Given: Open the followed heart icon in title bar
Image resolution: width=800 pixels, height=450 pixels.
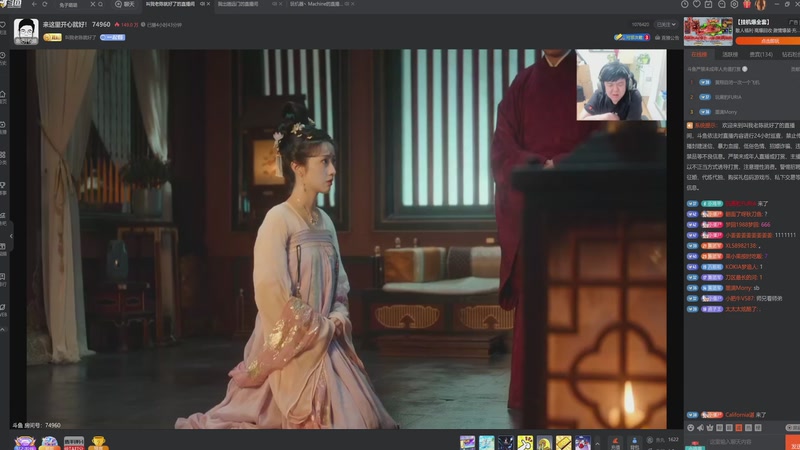Looking at the screenshot, I should [697, 4].
